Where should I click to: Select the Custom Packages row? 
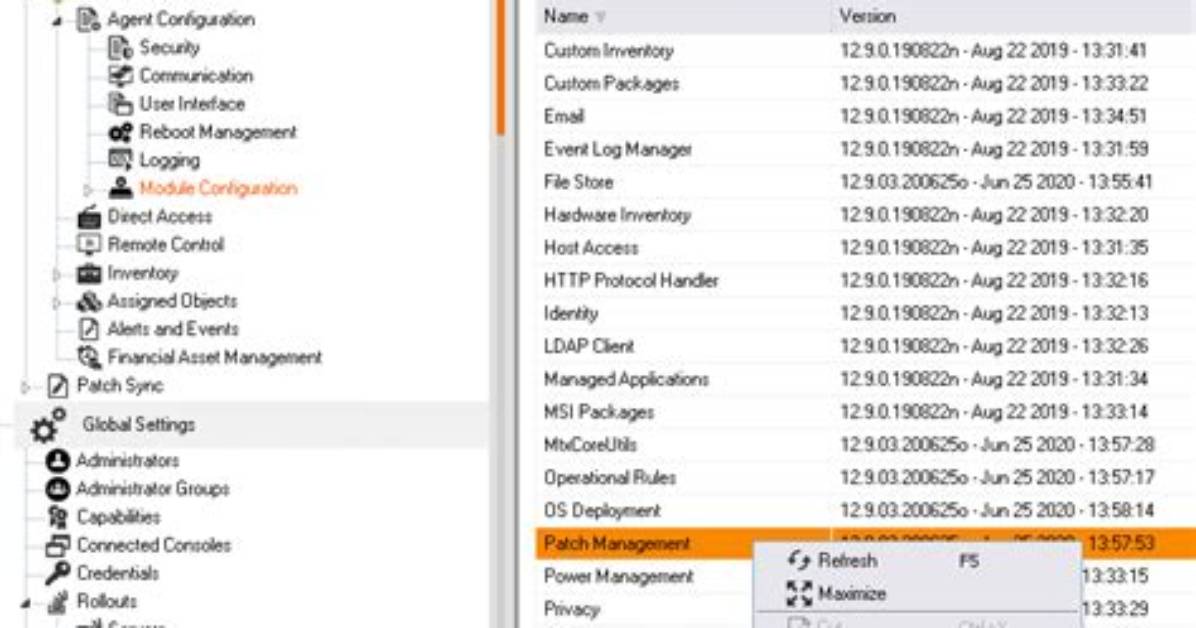(866, 83)
